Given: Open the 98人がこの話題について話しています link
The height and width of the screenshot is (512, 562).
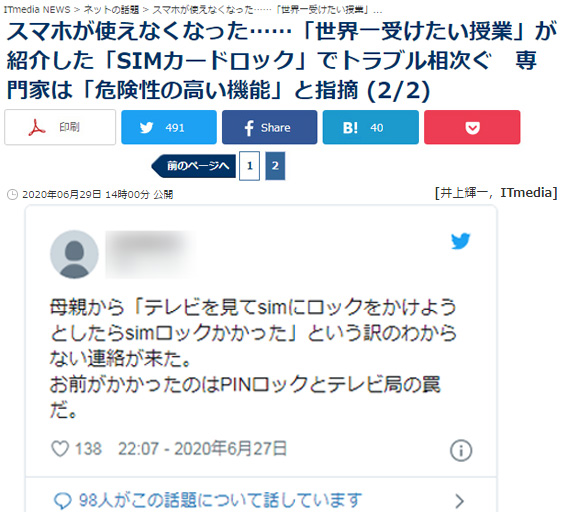Looking at the screenshot, I should [220, 500].
